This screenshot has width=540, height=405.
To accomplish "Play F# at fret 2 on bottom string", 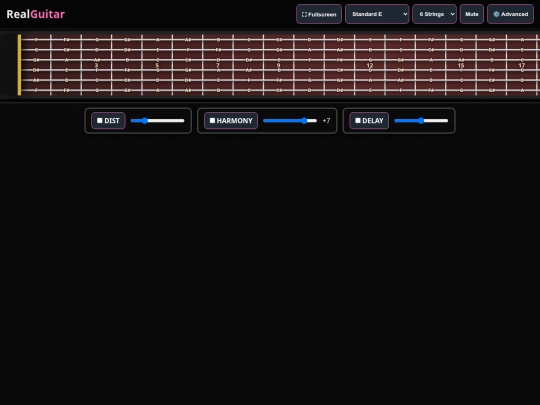I will 66,91.
